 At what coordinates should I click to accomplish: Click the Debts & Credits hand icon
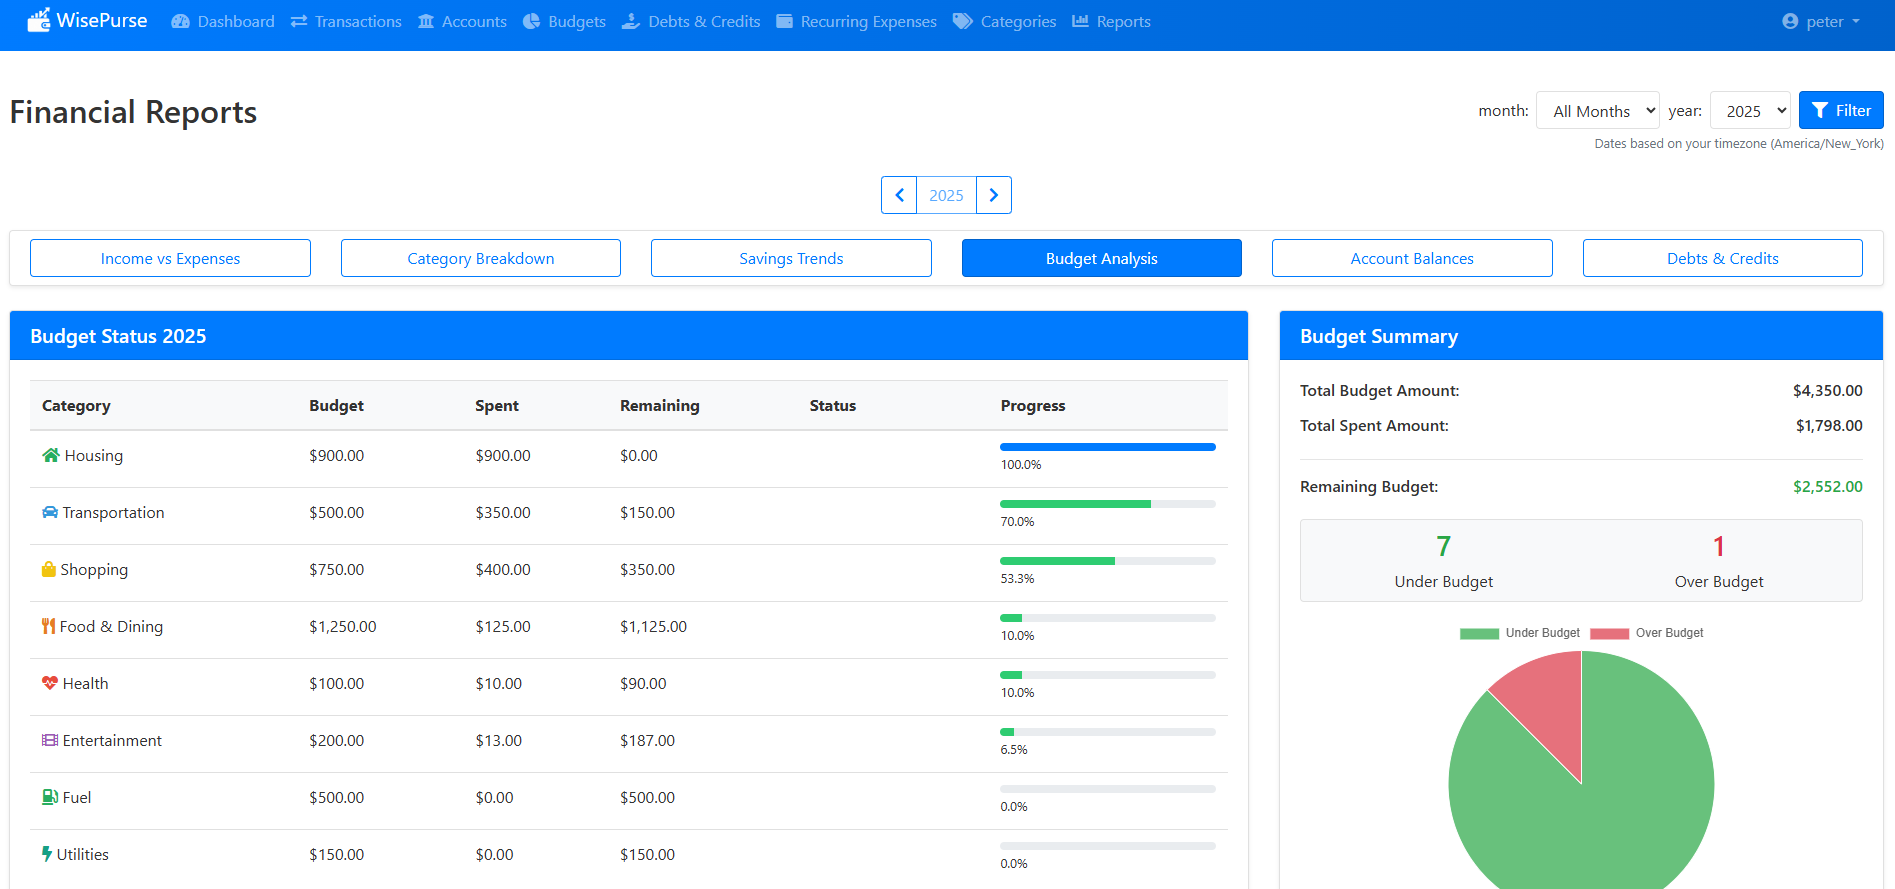coord(631,21)
